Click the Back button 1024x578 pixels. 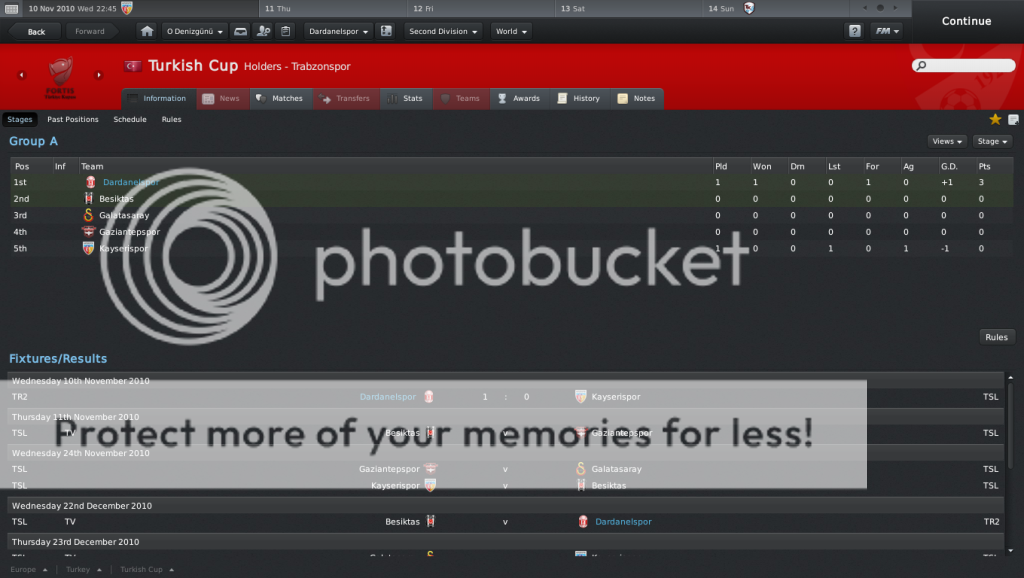36,31
